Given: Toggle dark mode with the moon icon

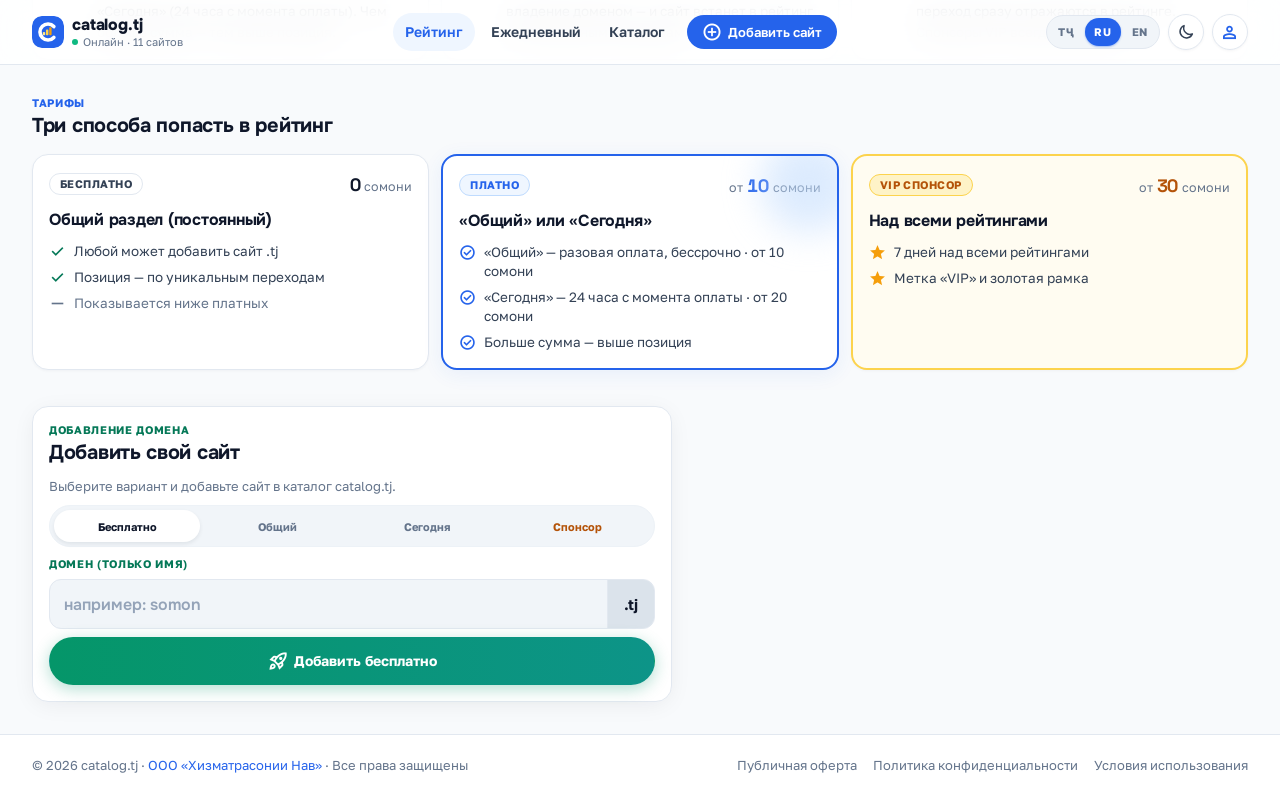Looking at the screenshot, I should pyautogui.click(x=1186, y=32).
